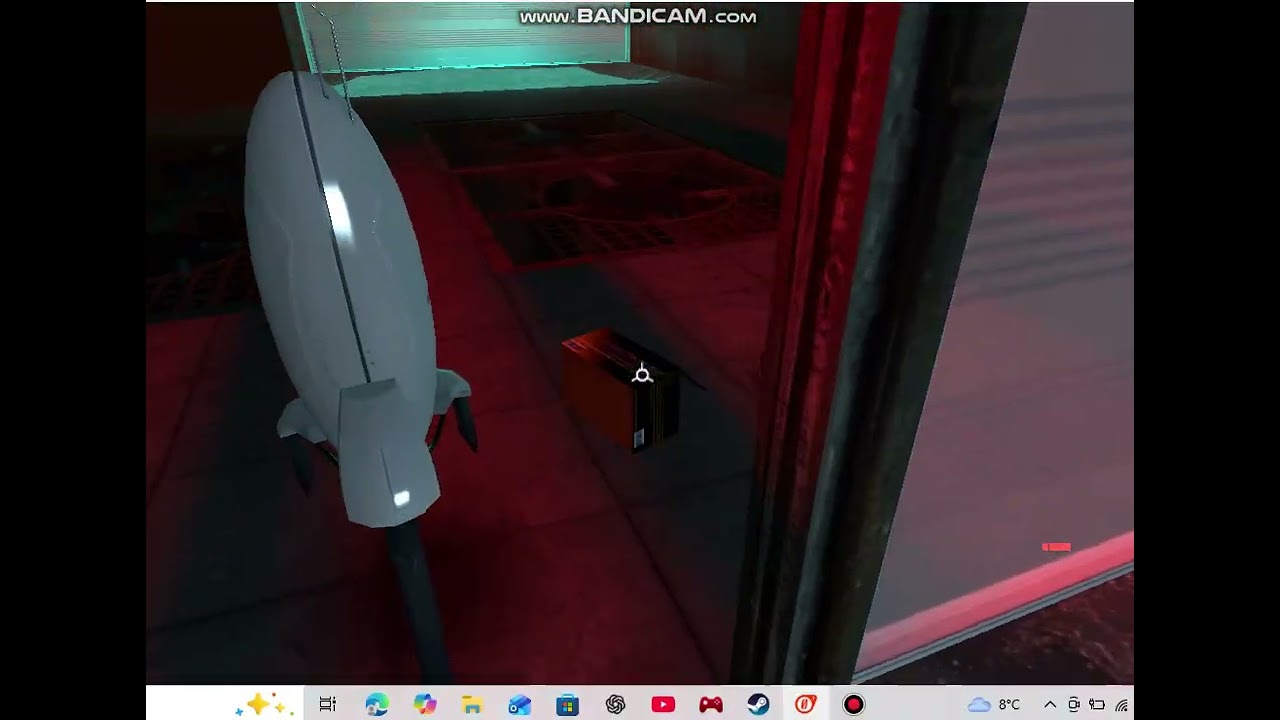Open the Wi-Fi network tray icon
The width and height of the screenshot is (1280, 720).
[x=1122, y=705]
